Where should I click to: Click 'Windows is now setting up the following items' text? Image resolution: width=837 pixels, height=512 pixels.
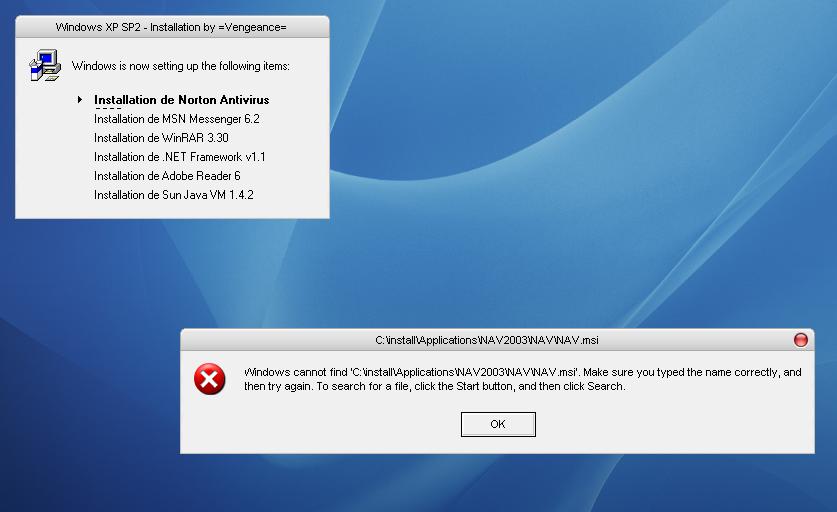click(x=180, y=66)
